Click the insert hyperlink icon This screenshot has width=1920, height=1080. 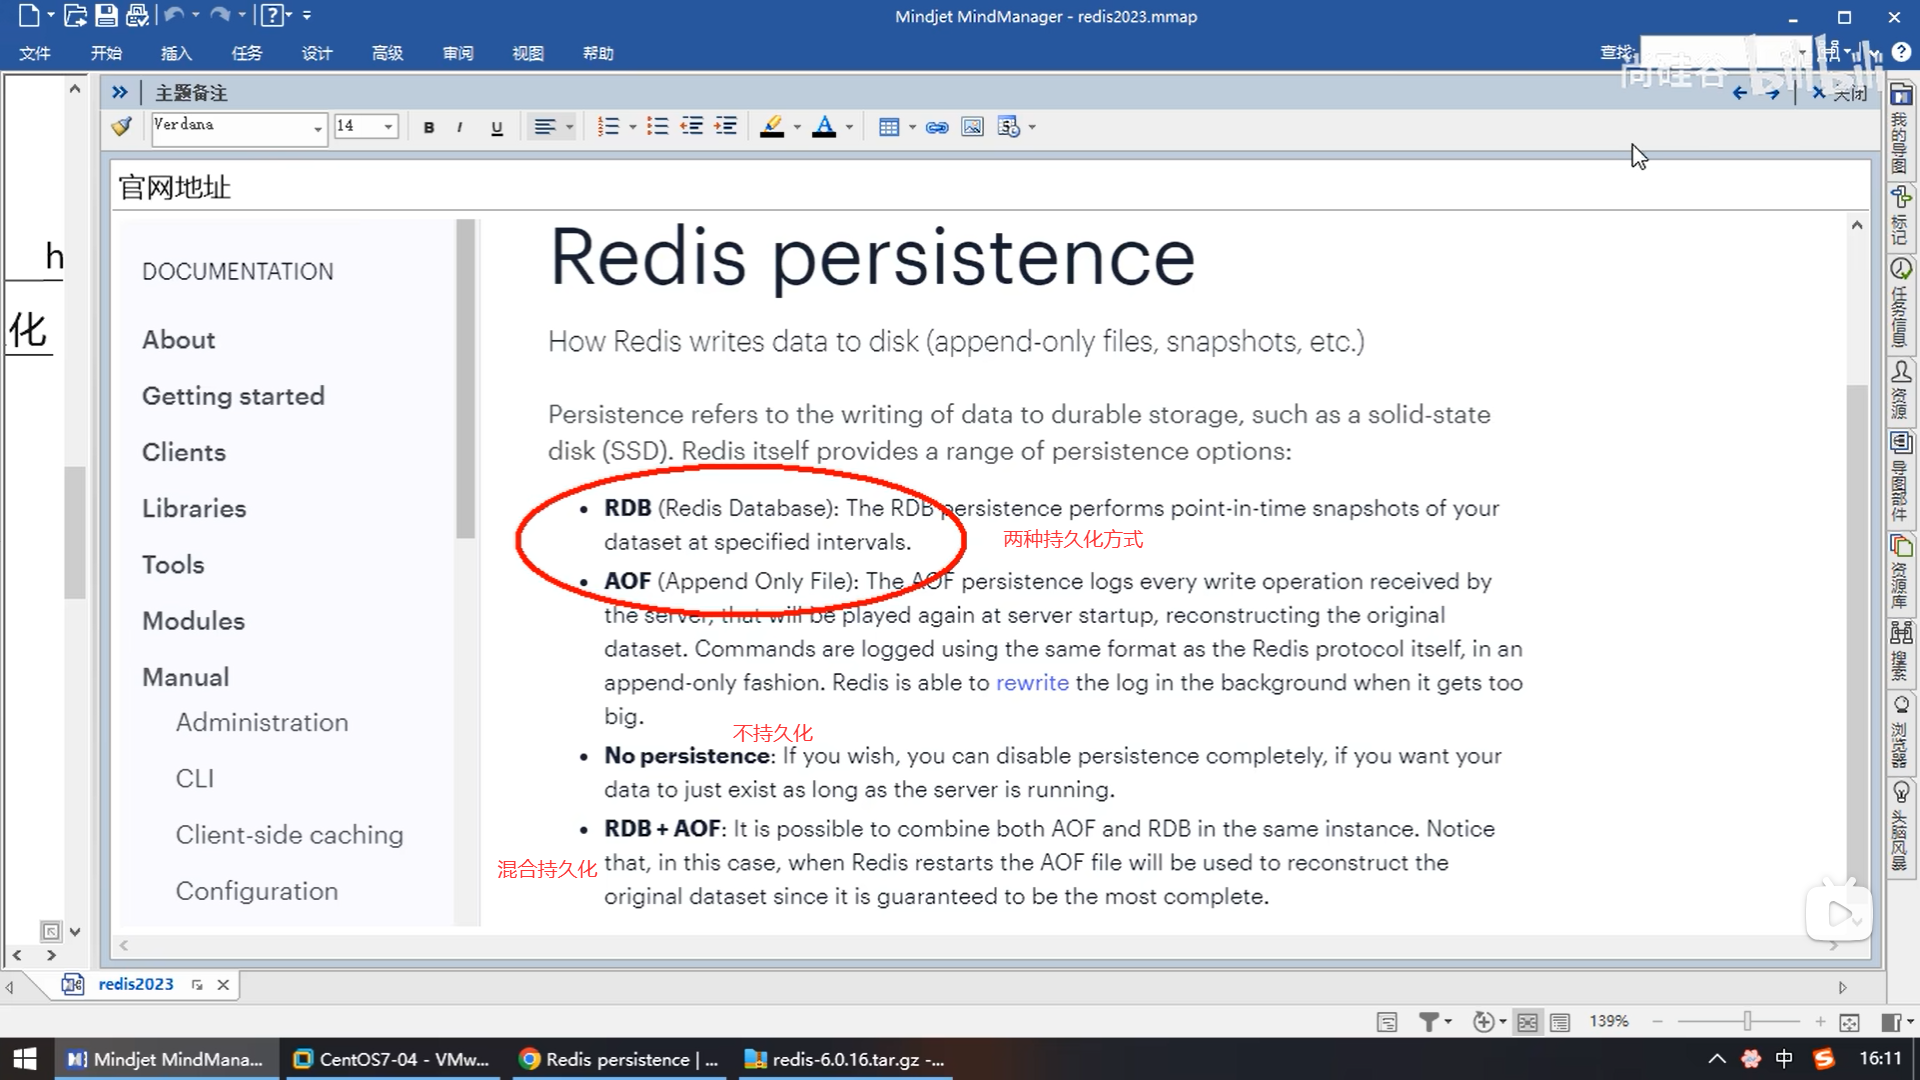[937, 127]
